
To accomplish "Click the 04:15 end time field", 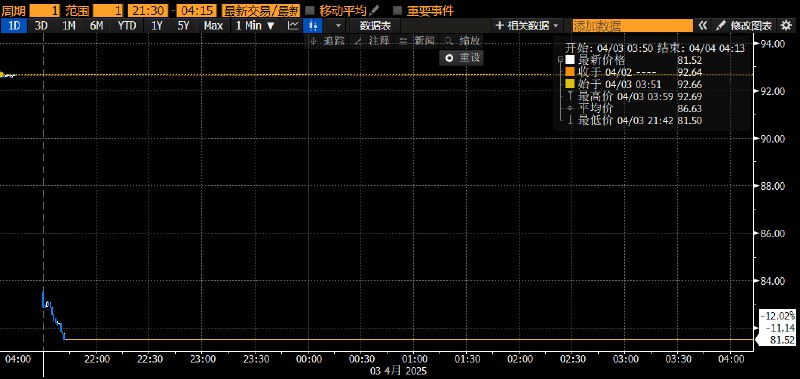I will [x=197, y=10].
